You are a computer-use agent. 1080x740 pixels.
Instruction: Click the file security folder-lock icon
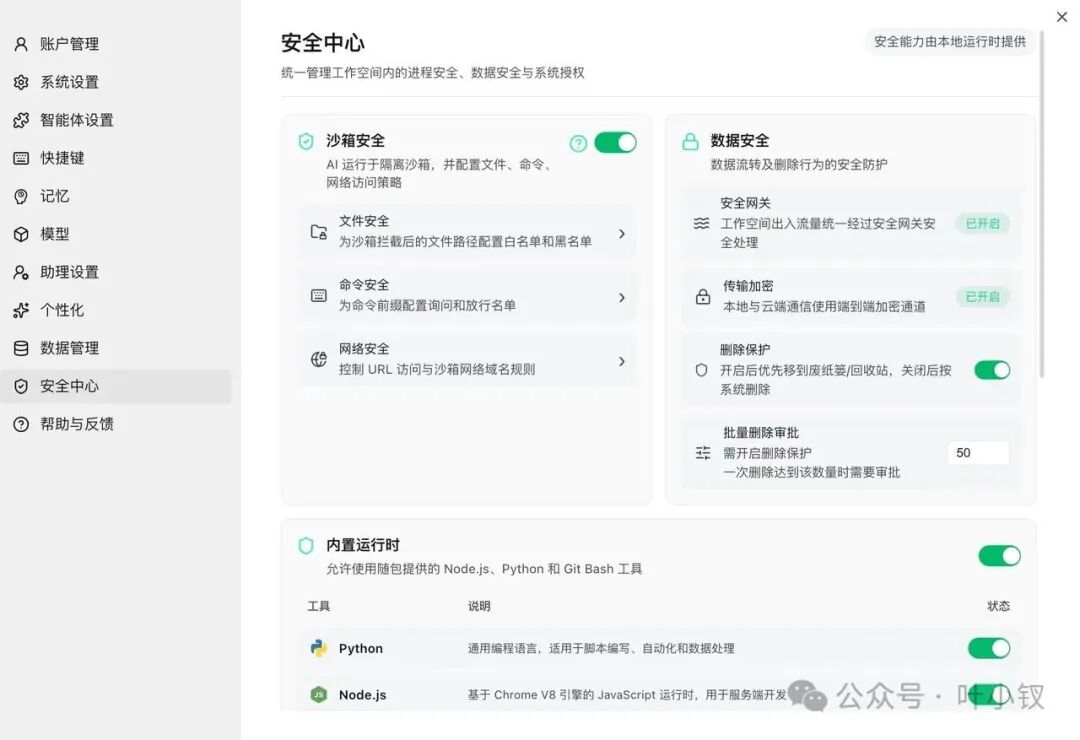click(x=318, y=232)
